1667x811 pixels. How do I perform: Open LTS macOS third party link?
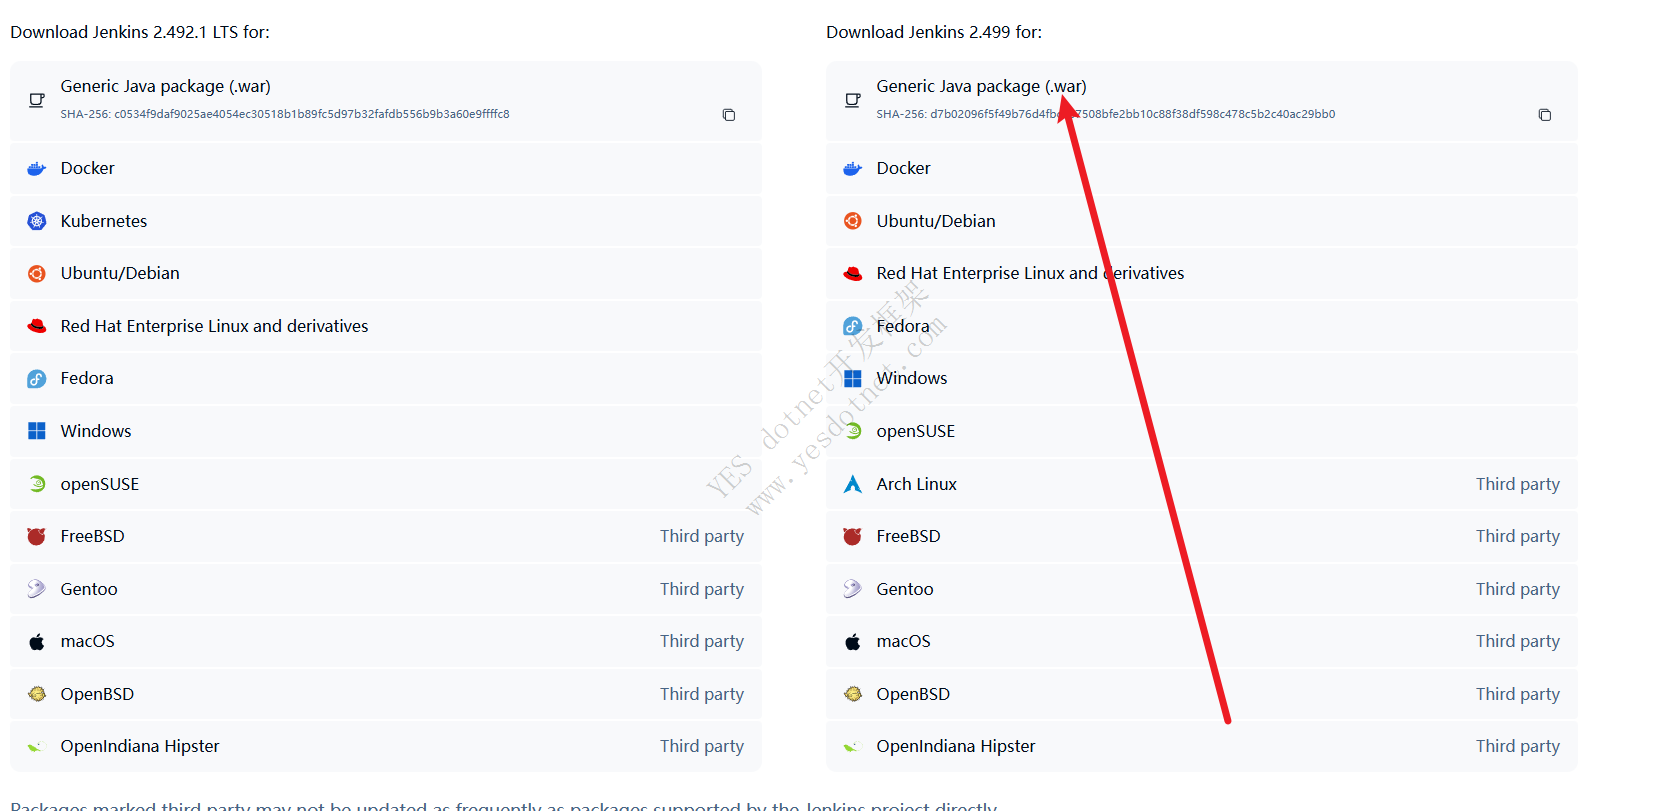click(386, 641)
